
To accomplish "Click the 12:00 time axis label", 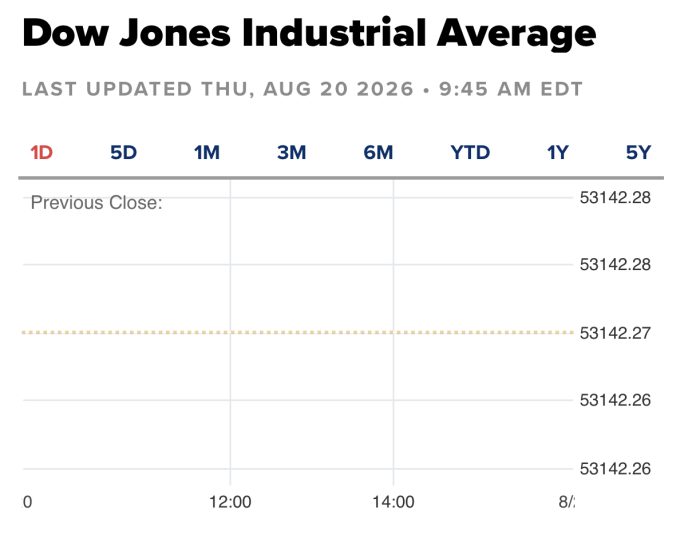I will (x=230, y=502).
